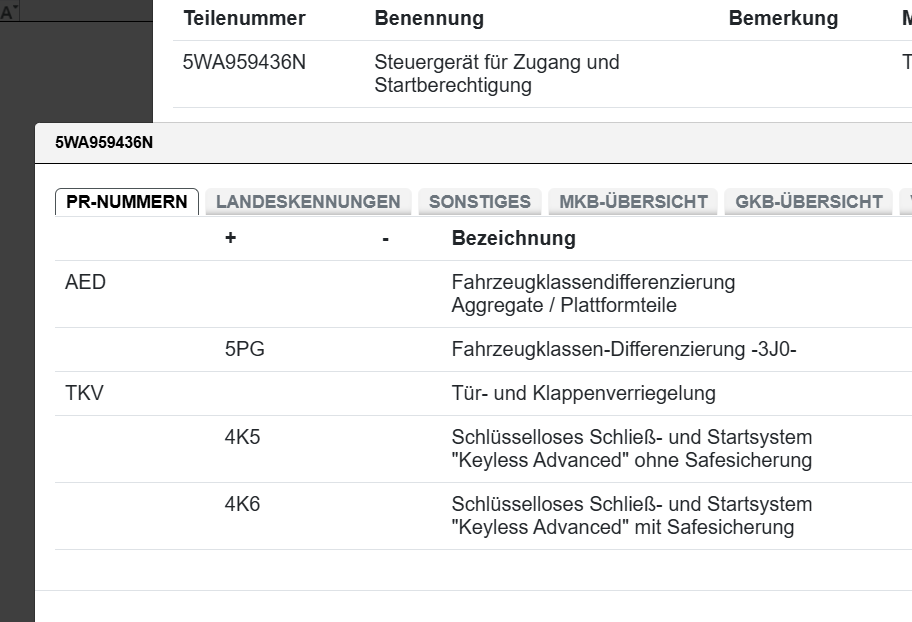This screenshot has height=622, width=912.
Task: Select the SONSTIGES tab
Action: (x=479, y=201)
